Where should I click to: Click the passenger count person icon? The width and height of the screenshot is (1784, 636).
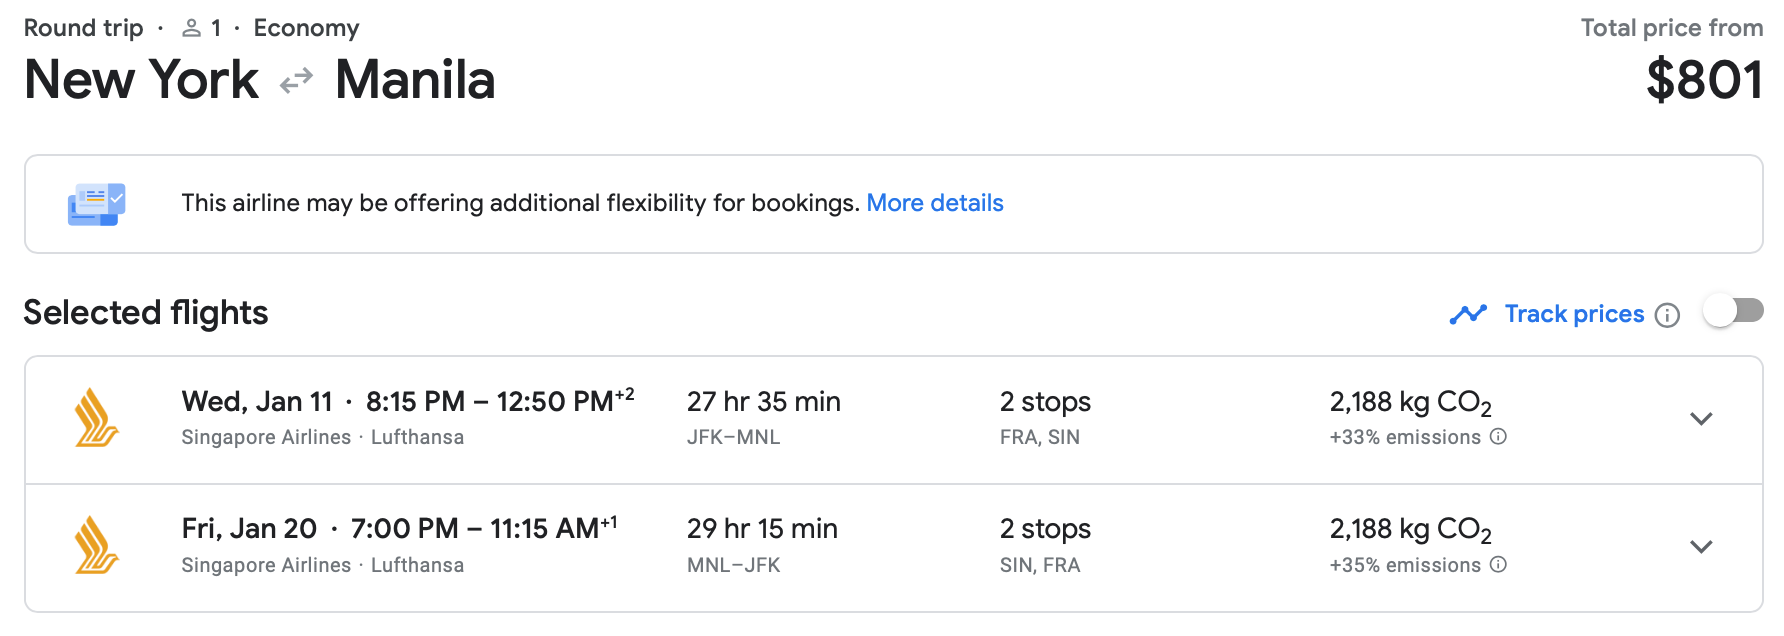(191, 29)
